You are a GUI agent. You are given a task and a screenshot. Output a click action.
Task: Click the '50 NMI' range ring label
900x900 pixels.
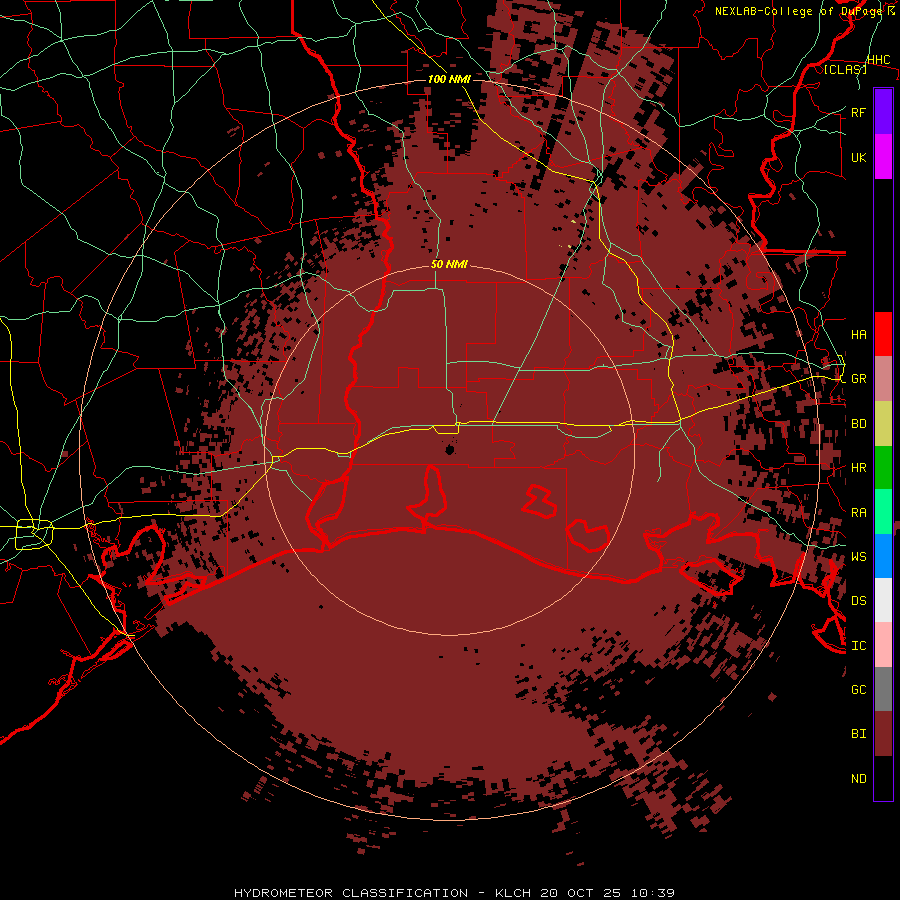click(x=449, y=264)
